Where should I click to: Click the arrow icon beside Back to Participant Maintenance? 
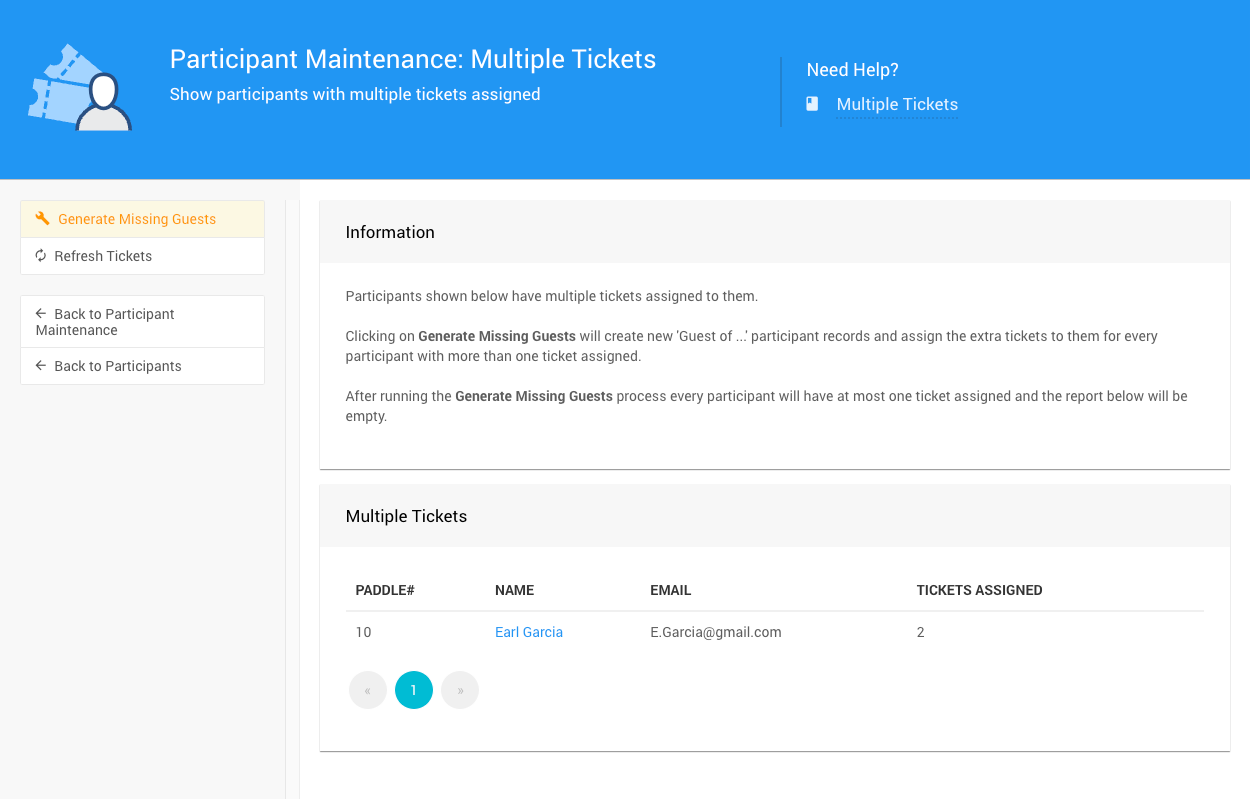point(41,314)
